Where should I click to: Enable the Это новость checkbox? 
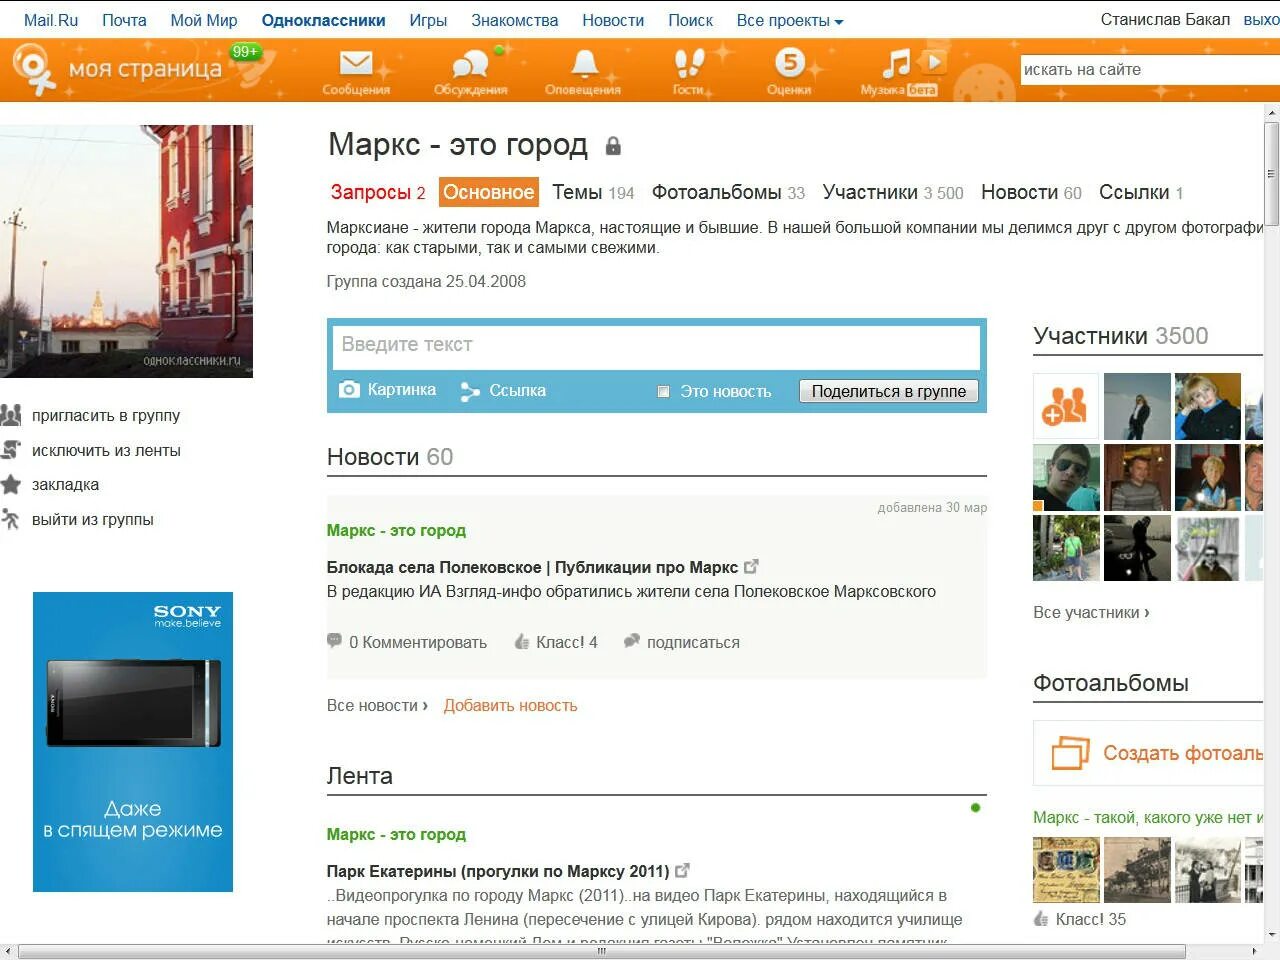(663, 391)
